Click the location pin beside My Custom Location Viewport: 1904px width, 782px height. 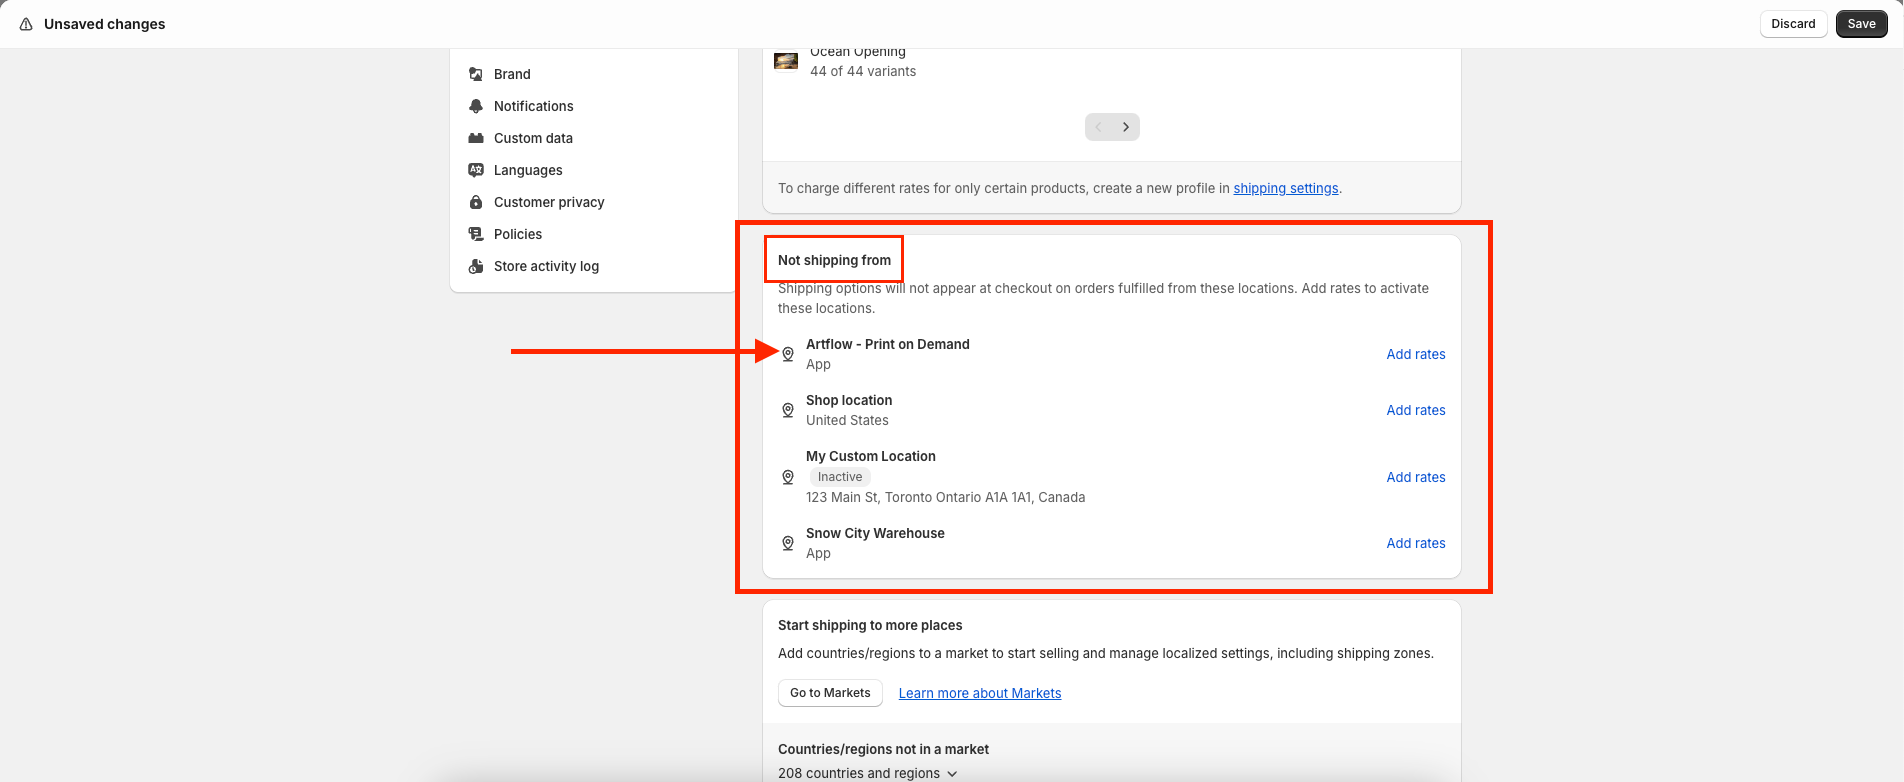pos(788,477)
